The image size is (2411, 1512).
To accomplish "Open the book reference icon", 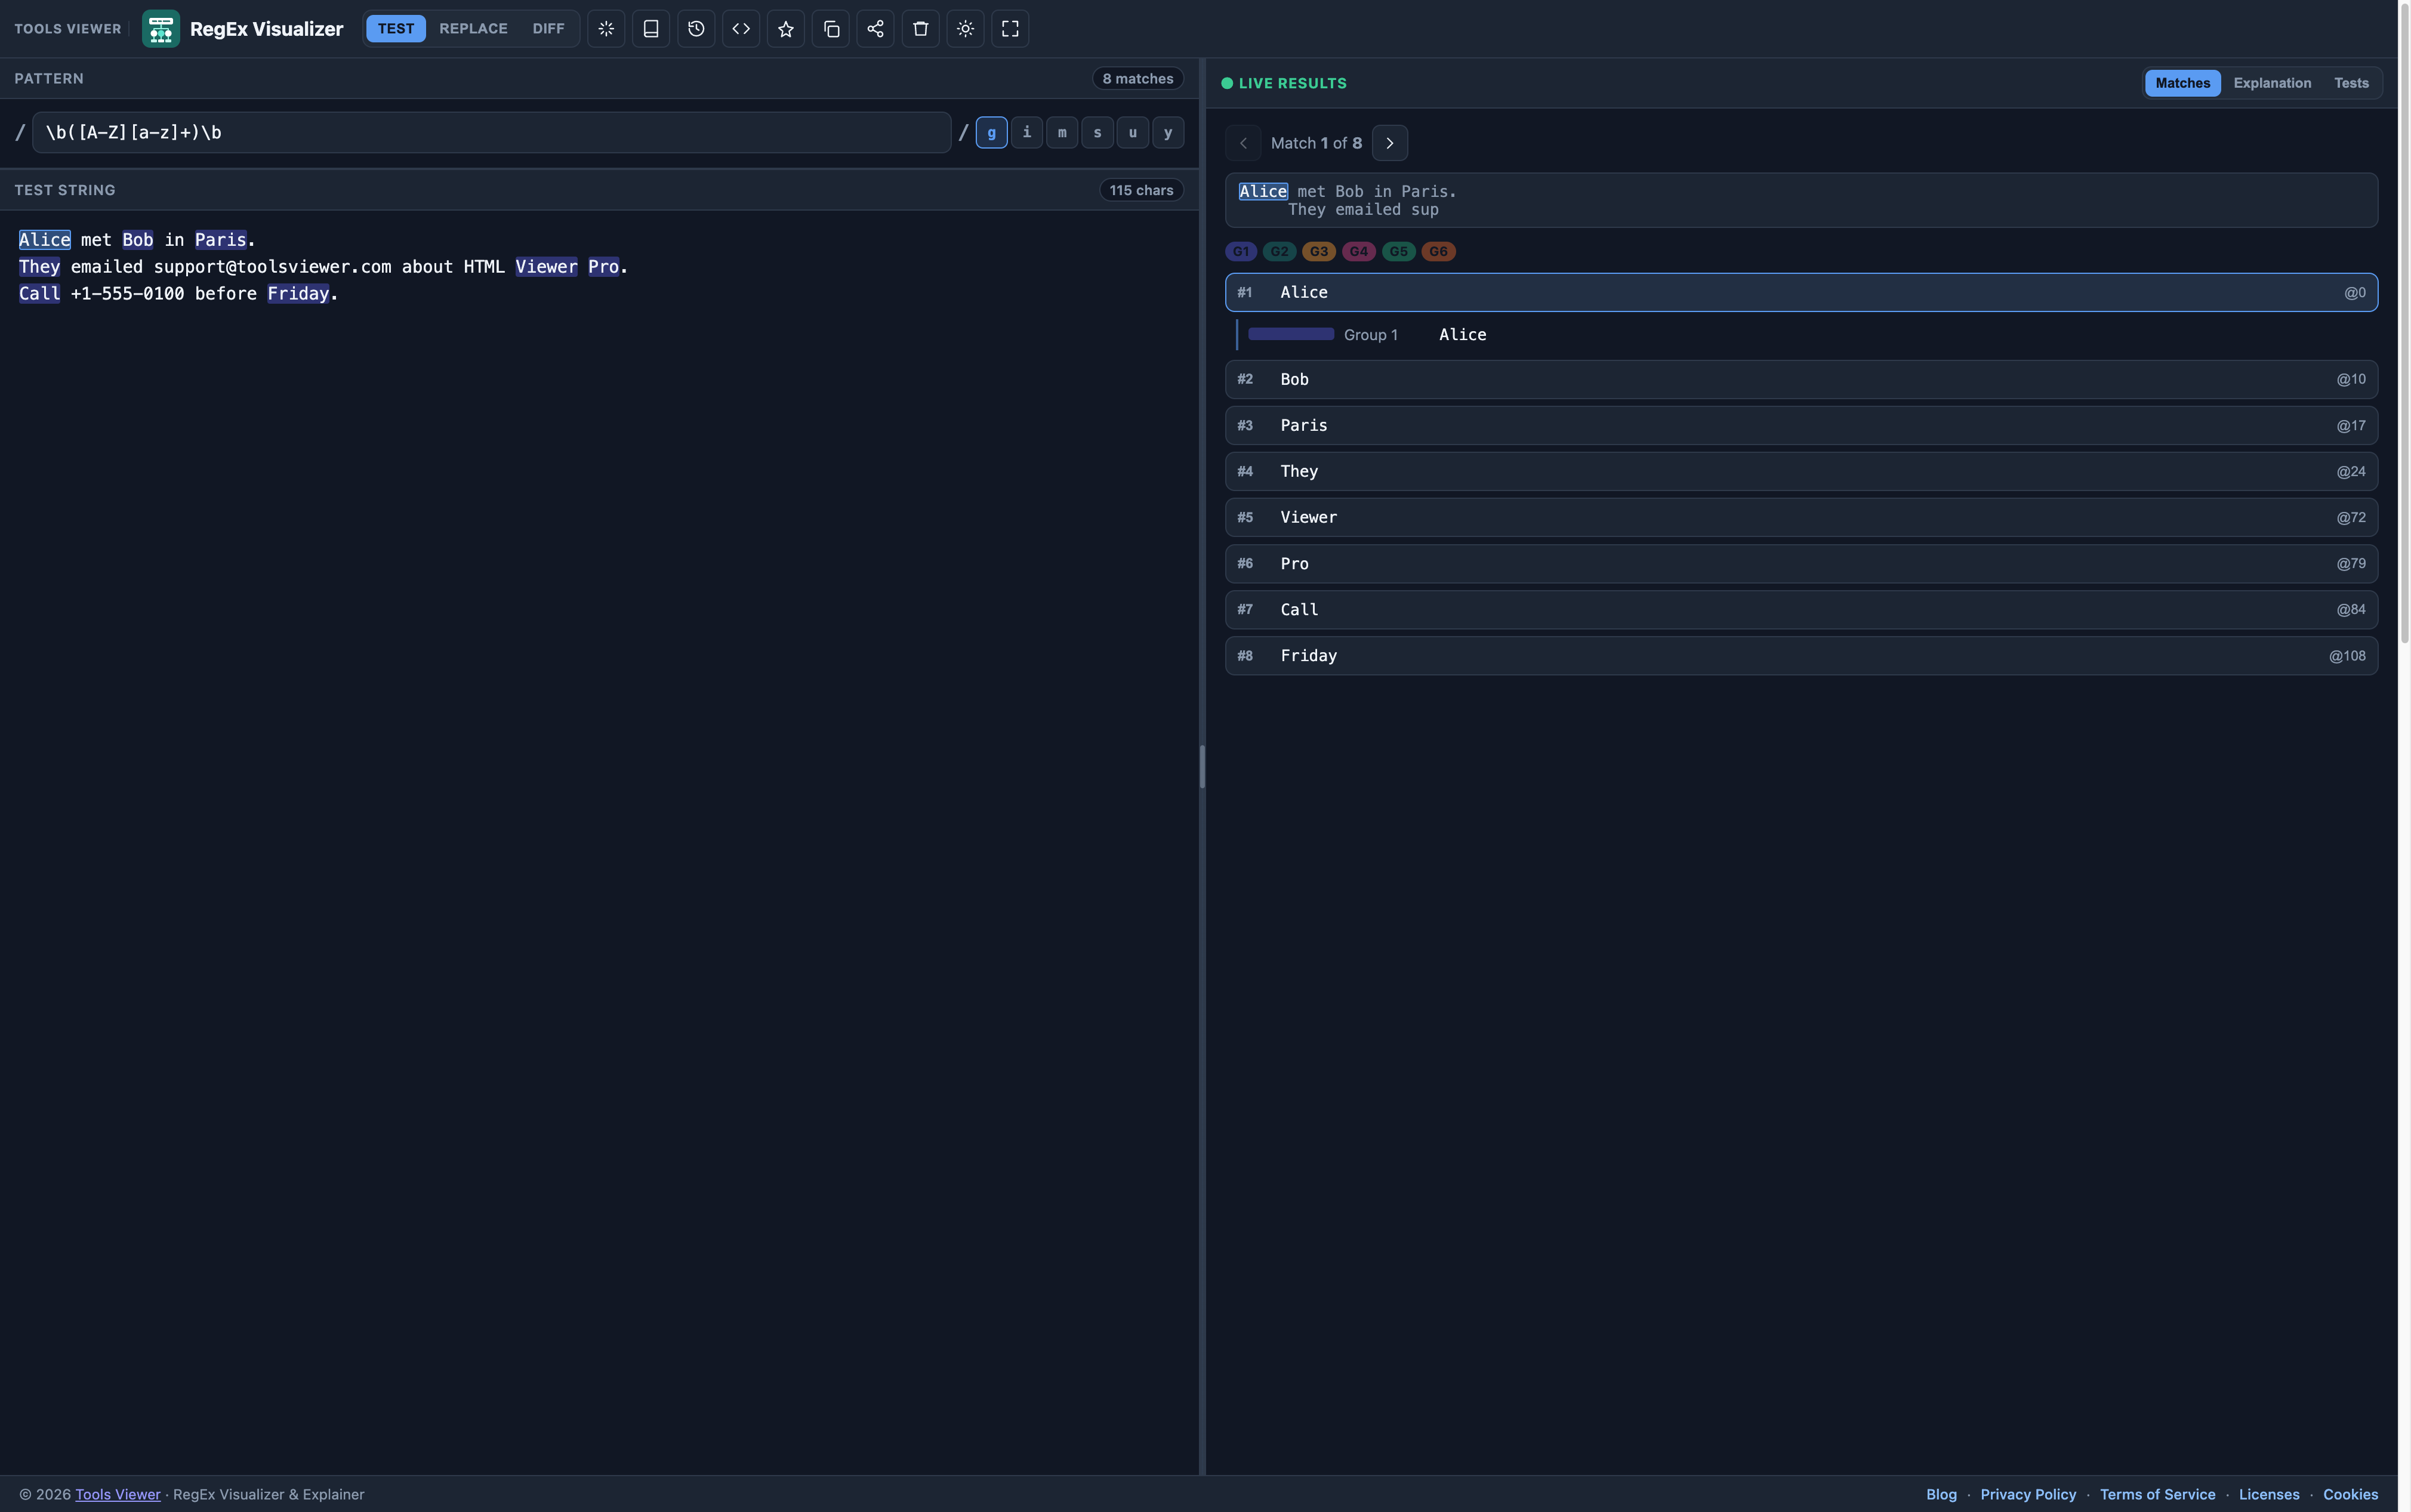I will pyautogui.click(x=651, y=29).
